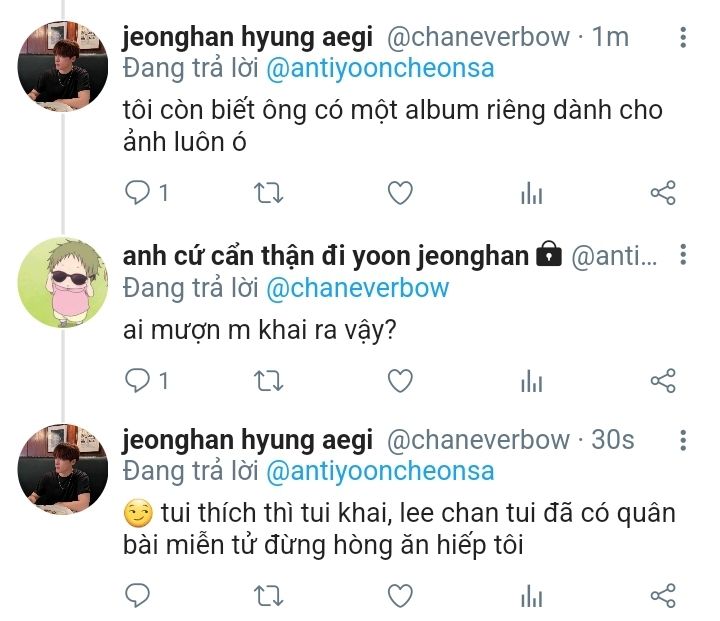Open more options for middle tweet
This screenshot has width=720, height=621.
coord(683,254)
